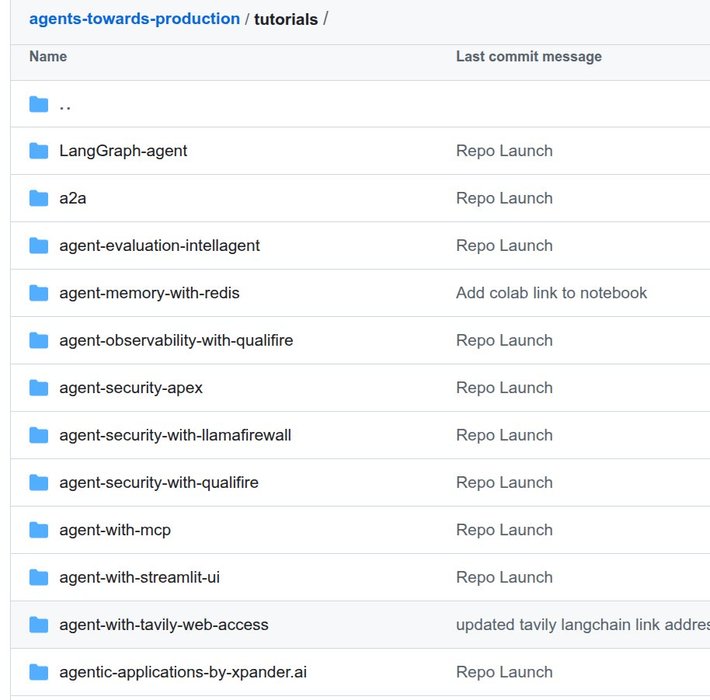Open Repo Launch commit for agent-observability-with-qualifire
Viewport: 710px width, 700px height.
pos(504,340)
